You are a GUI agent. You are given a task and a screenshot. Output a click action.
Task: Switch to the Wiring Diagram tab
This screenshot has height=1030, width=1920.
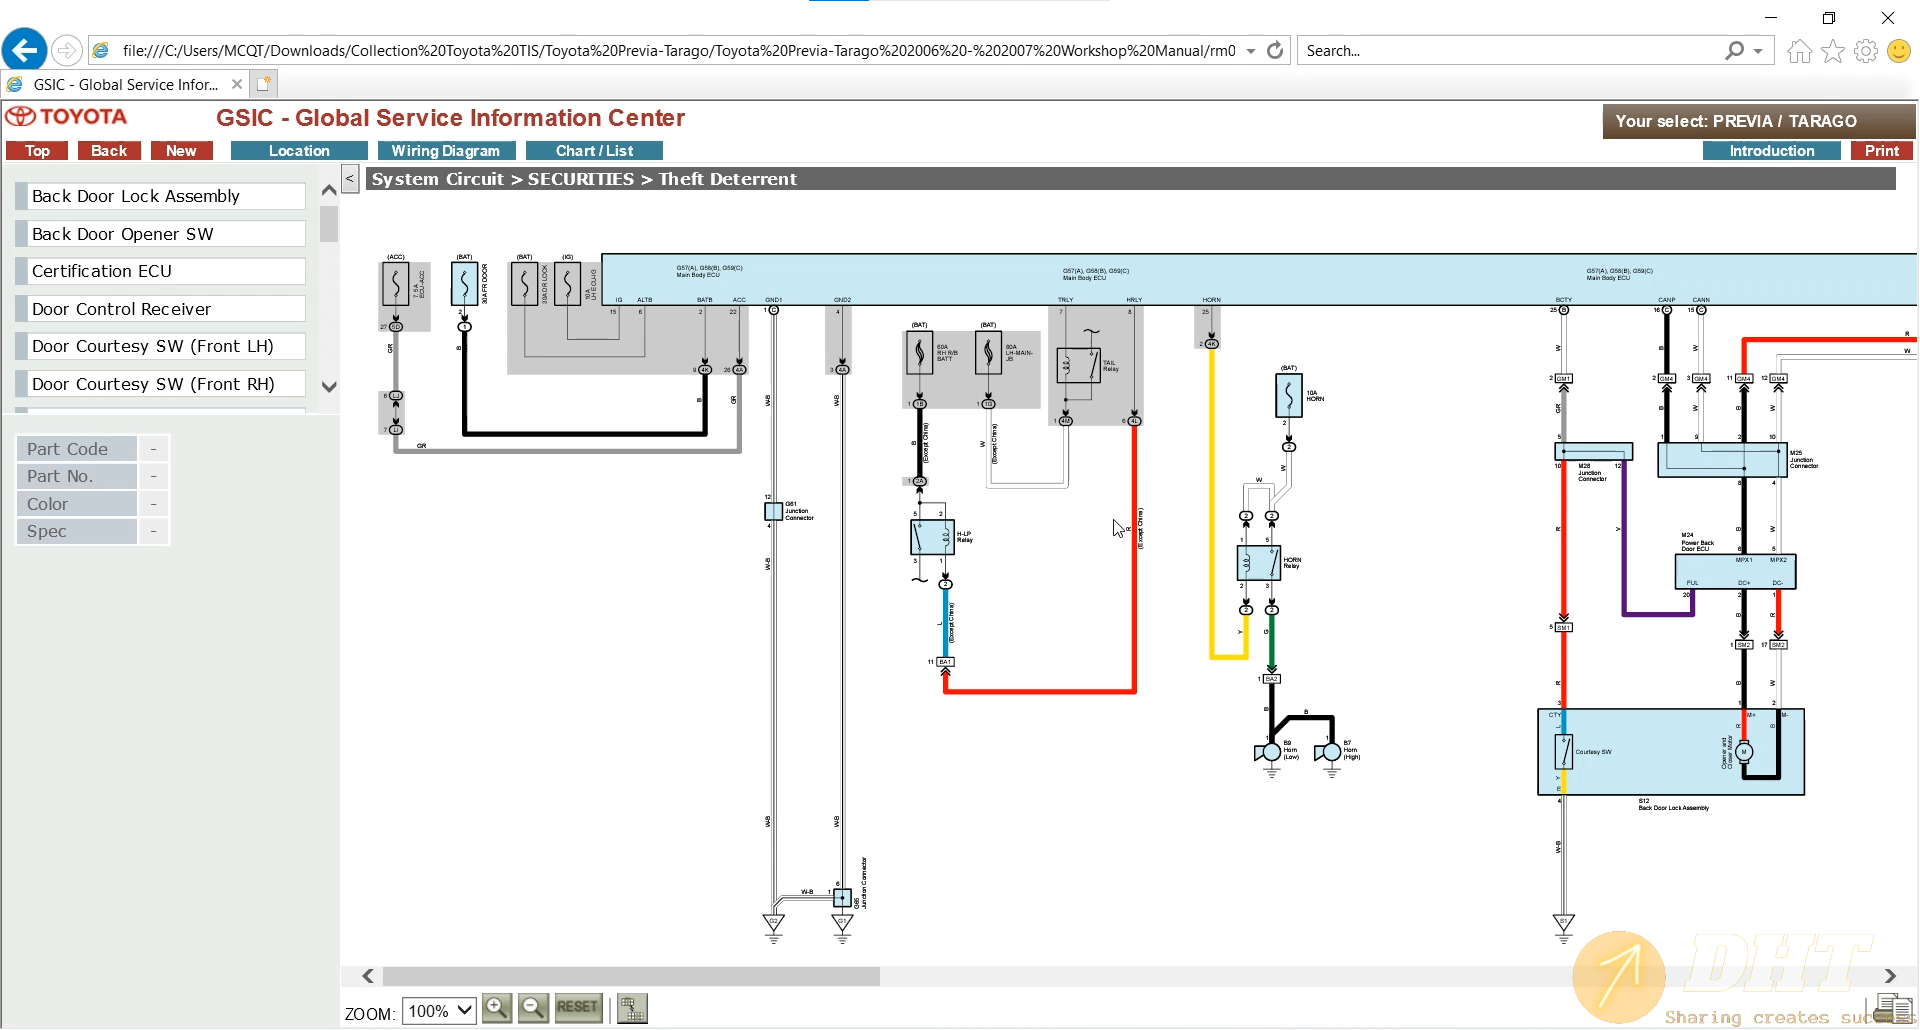pyautogui.click(x=446, y=151)
